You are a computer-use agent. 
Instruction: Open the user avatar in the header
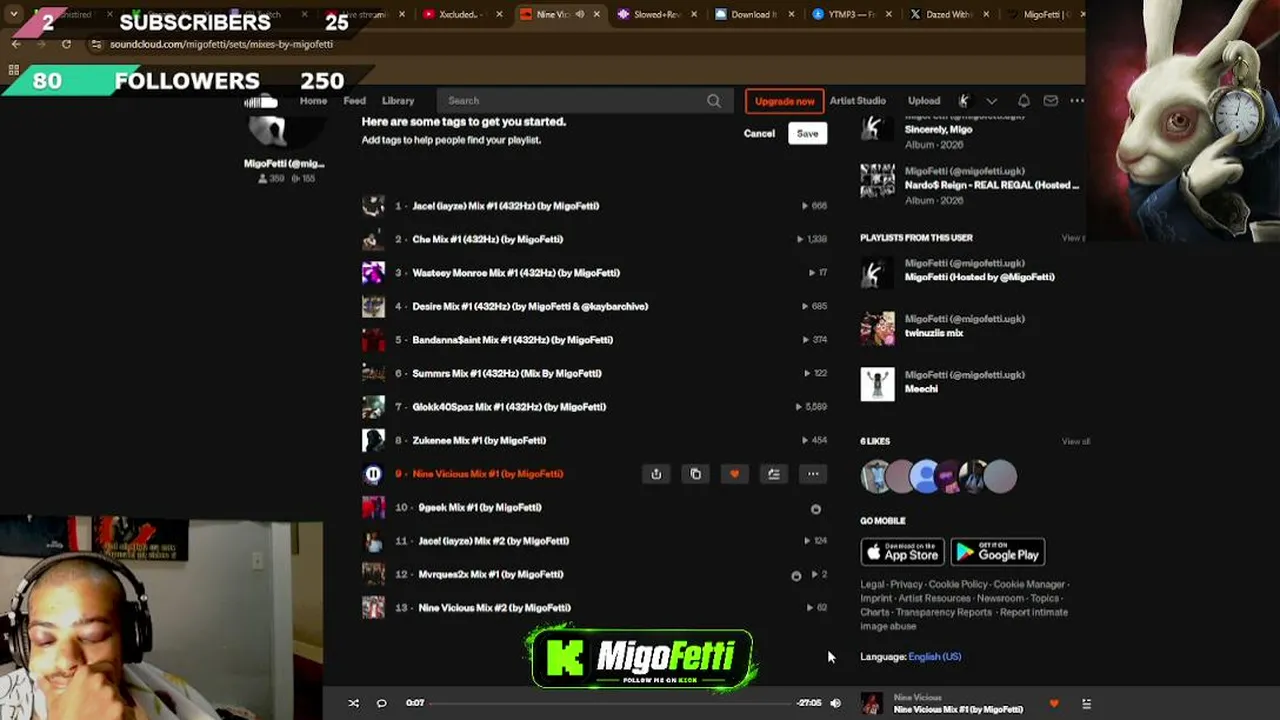[964, 101]
